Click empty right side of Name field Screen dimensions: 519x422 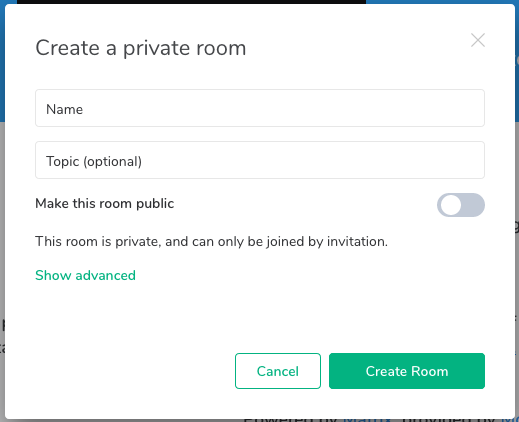click(x=367, y=108)
